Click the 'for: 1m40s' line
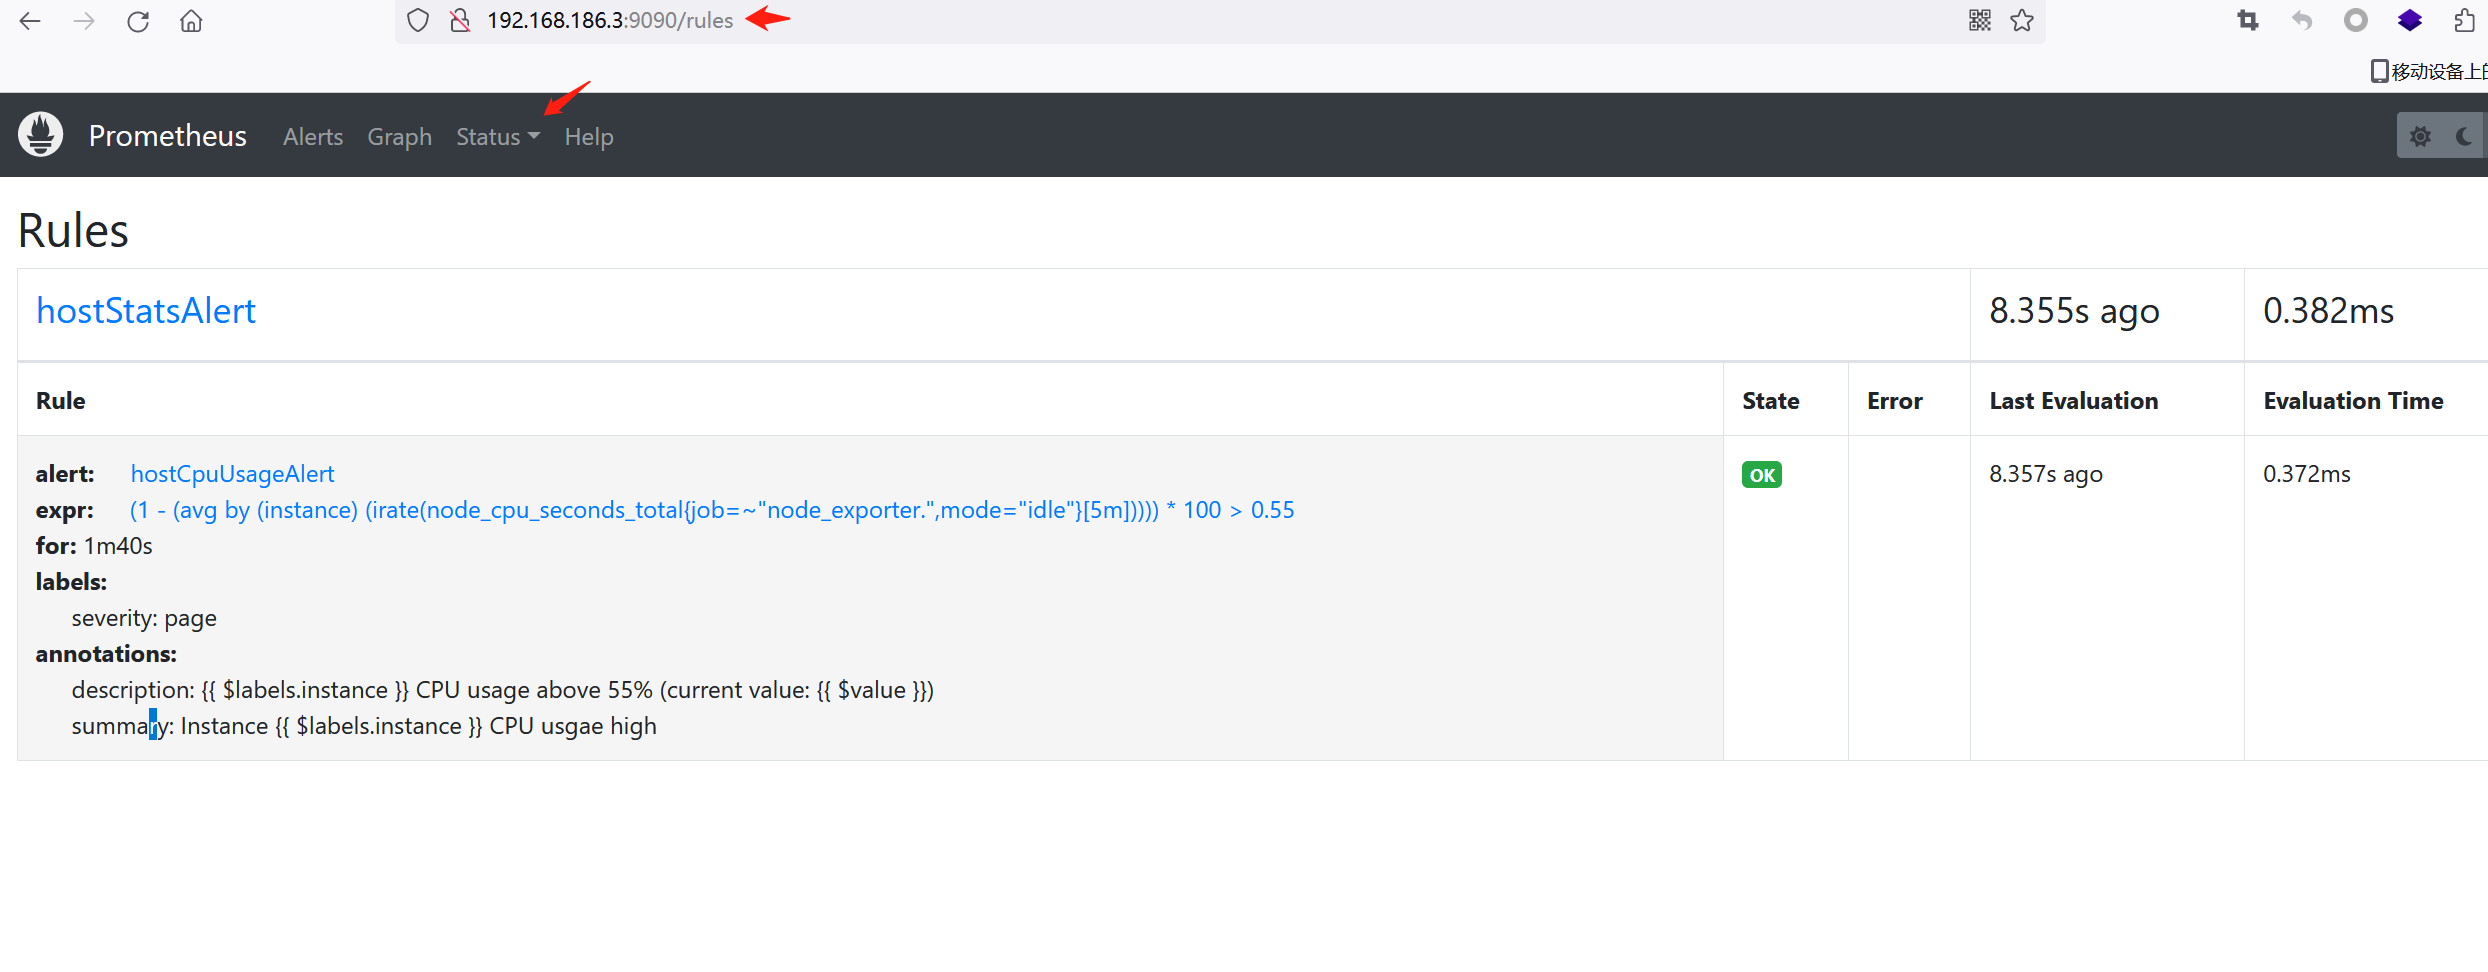2488x972 pixels. [x=94, y=546]
